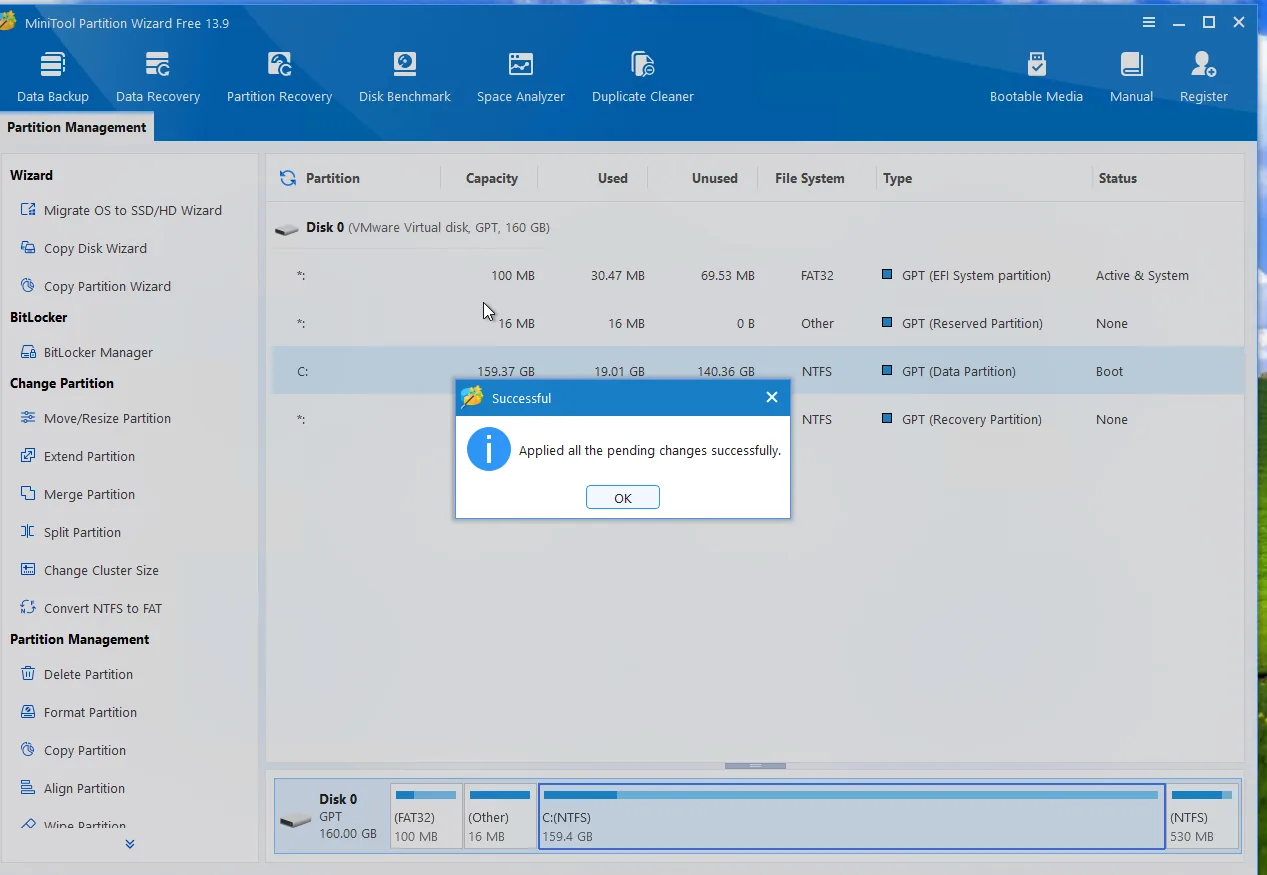Open the Data Backup tool
The image size is (1267, 875).
pyautogui.click(x=53, y=78)
